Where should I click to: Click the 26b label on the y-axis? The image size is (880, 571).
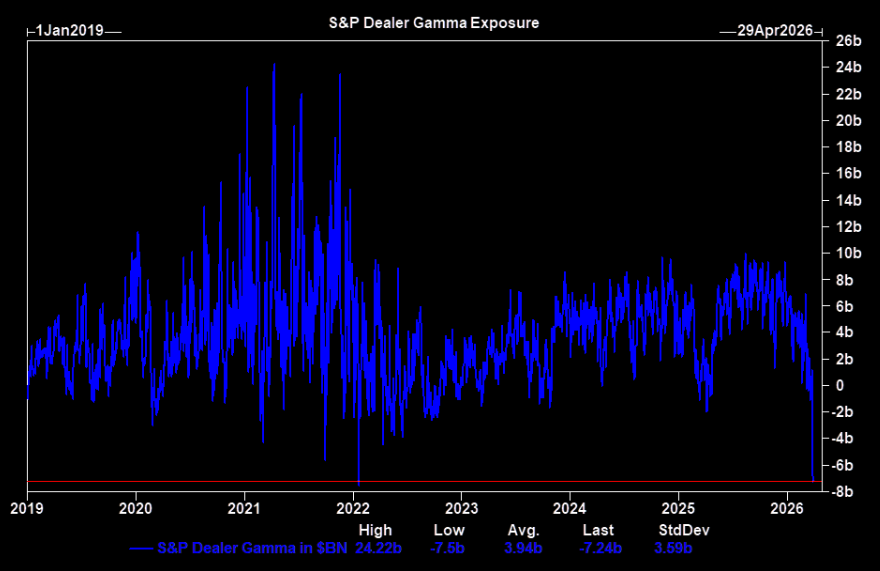click(849, 41)
